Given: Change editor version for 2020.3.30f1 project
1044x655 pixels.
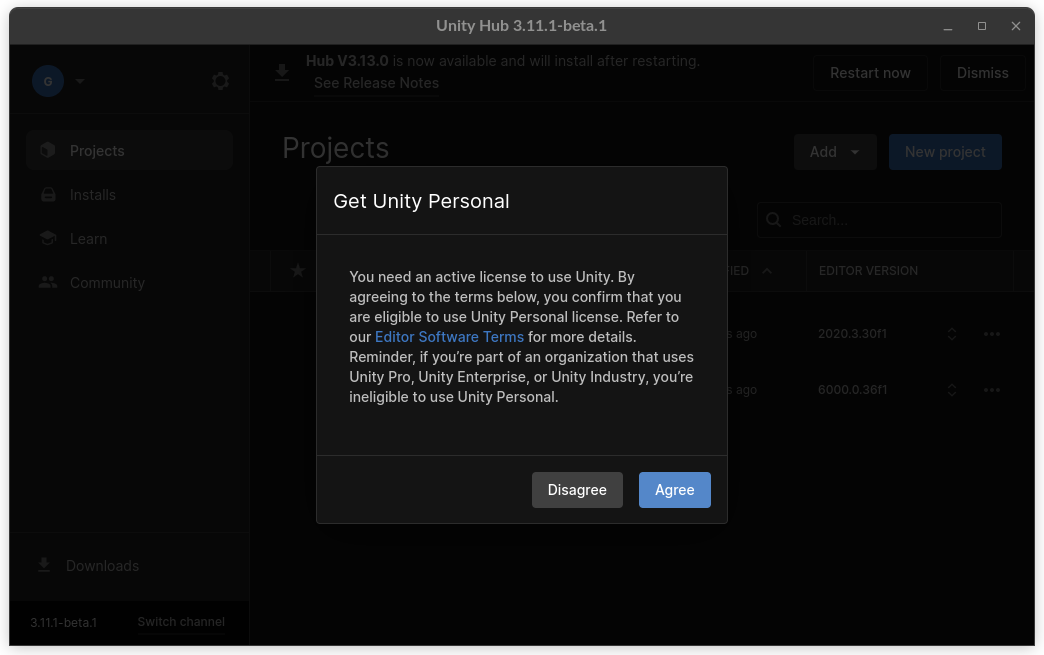Looking at the screenshot, I should click(952, 334).
